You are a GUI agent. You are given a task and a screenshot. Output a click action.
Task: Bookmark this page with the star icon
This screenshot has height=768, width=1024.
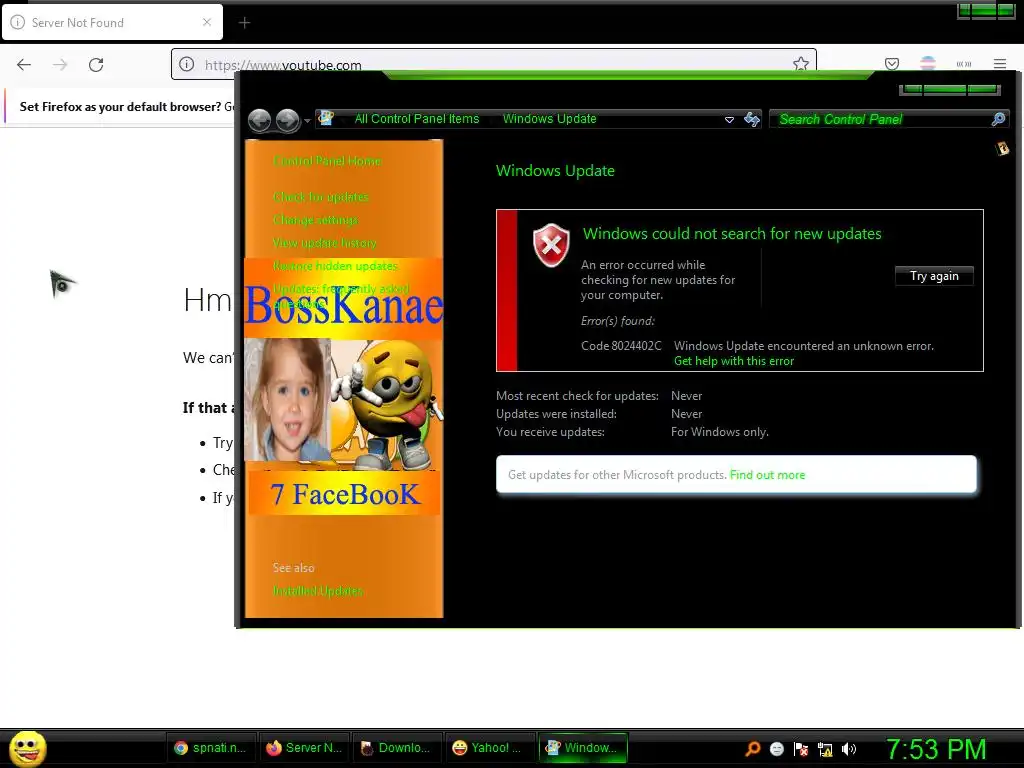(x=801, y=63)
